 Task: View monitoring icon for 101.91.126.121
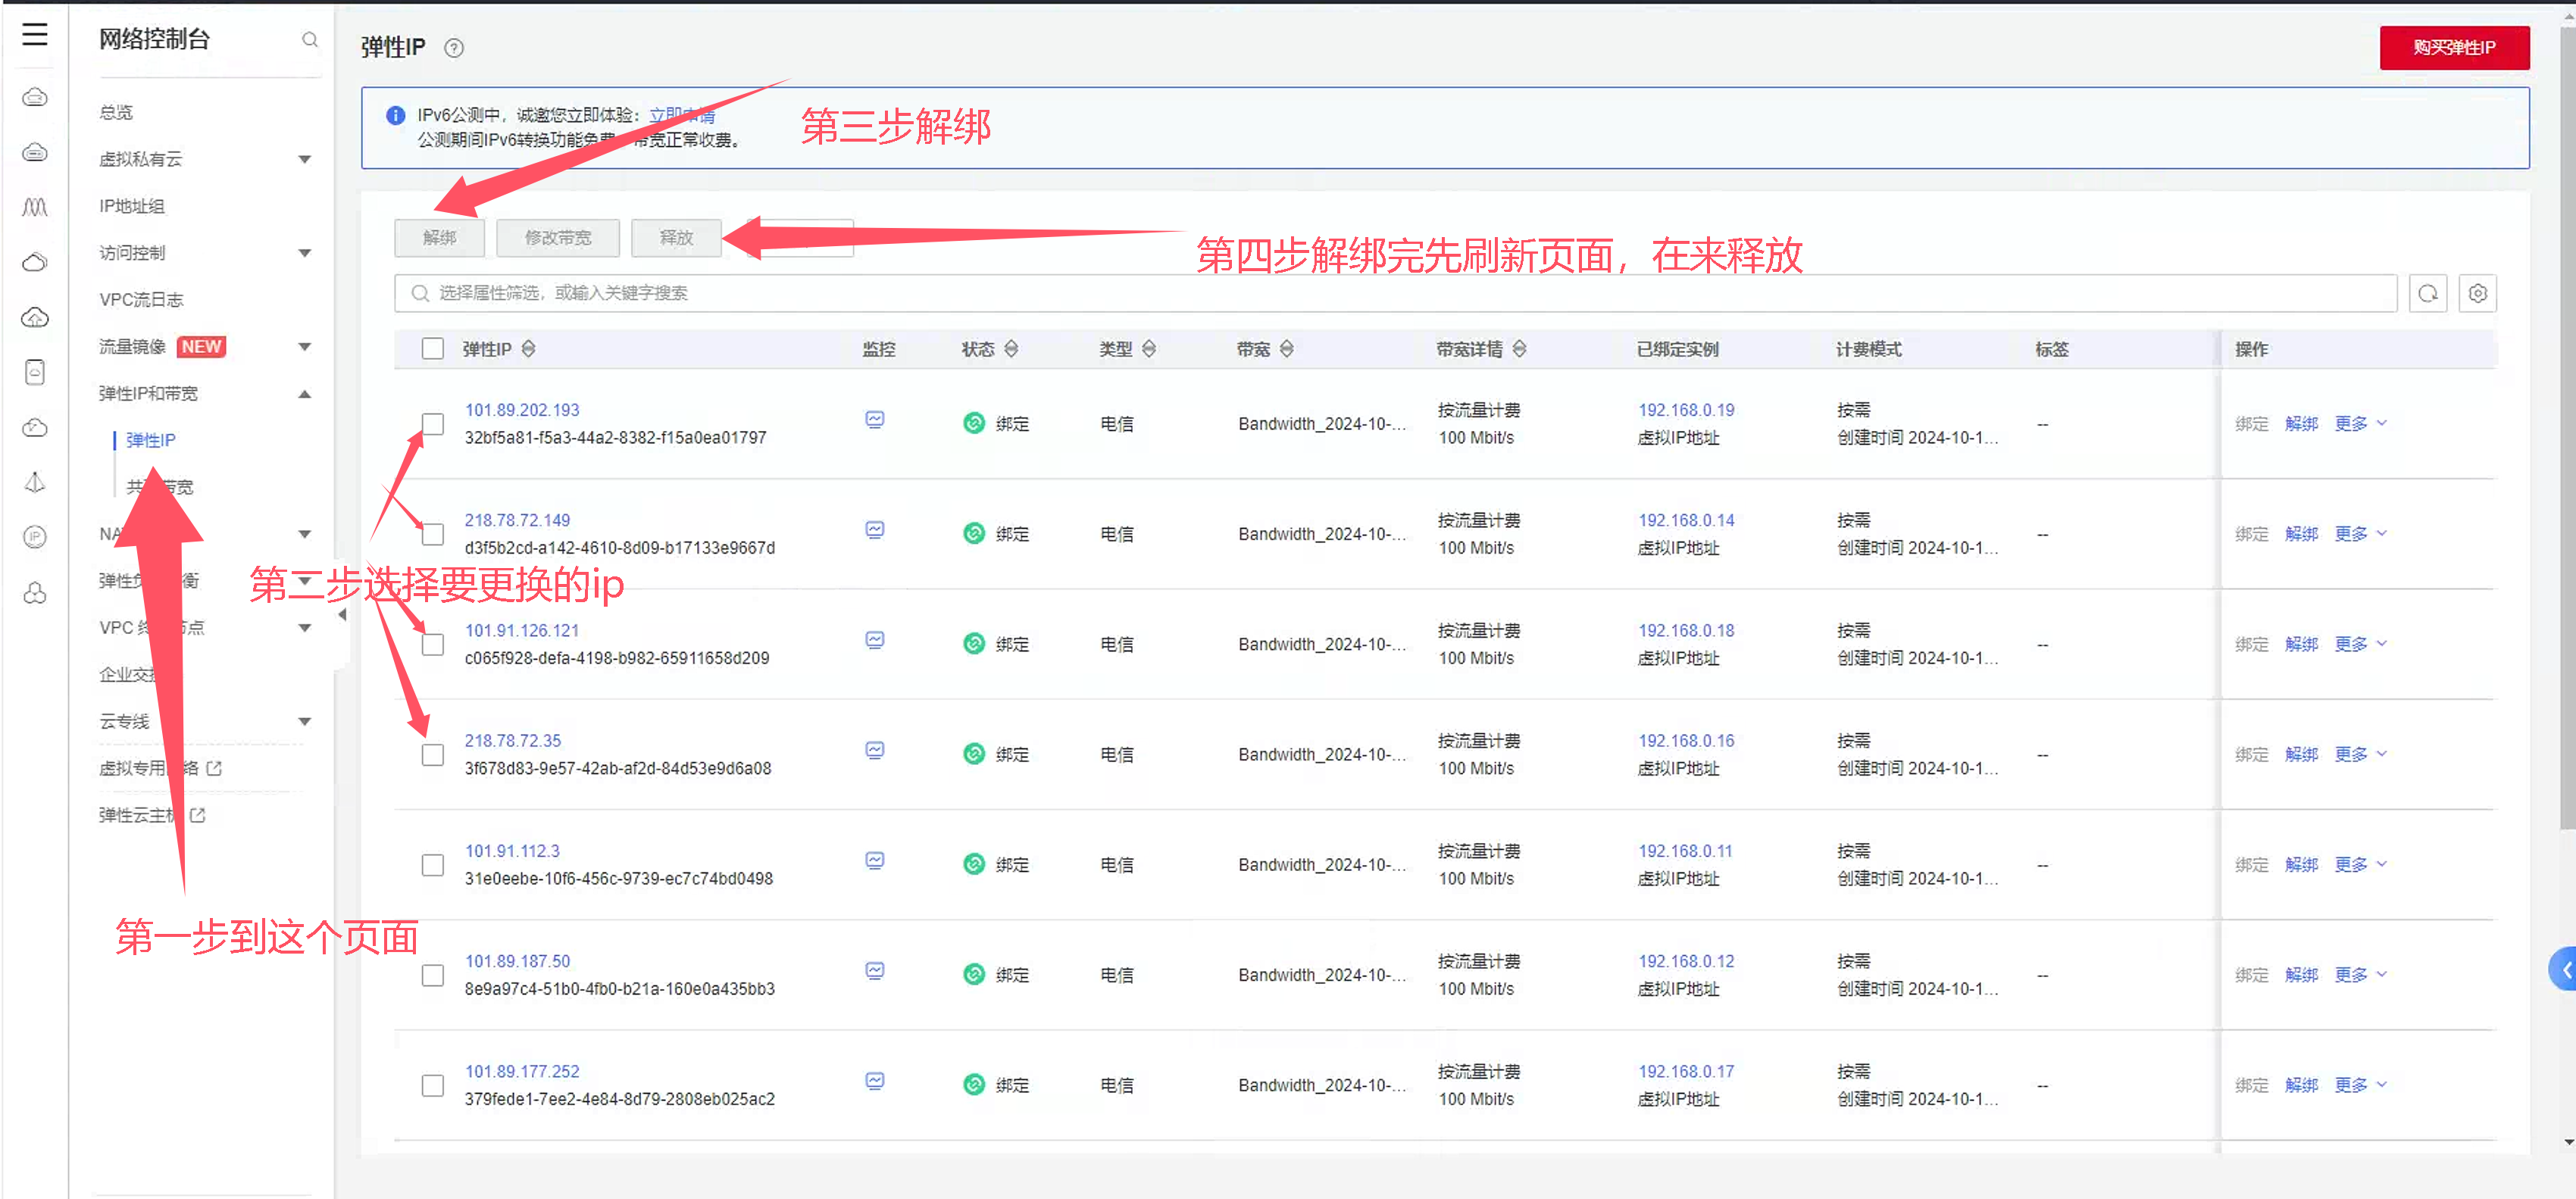(x=875, y=640)
